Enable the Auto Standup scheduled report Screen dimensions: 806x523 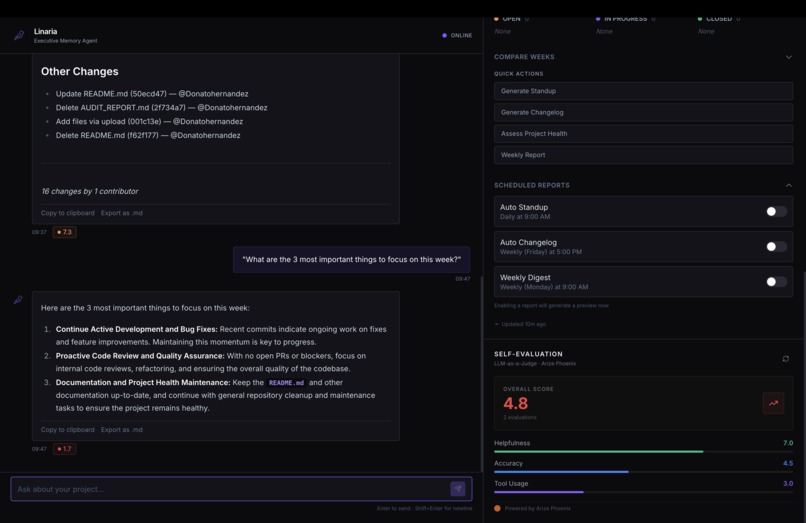(776, 211)
